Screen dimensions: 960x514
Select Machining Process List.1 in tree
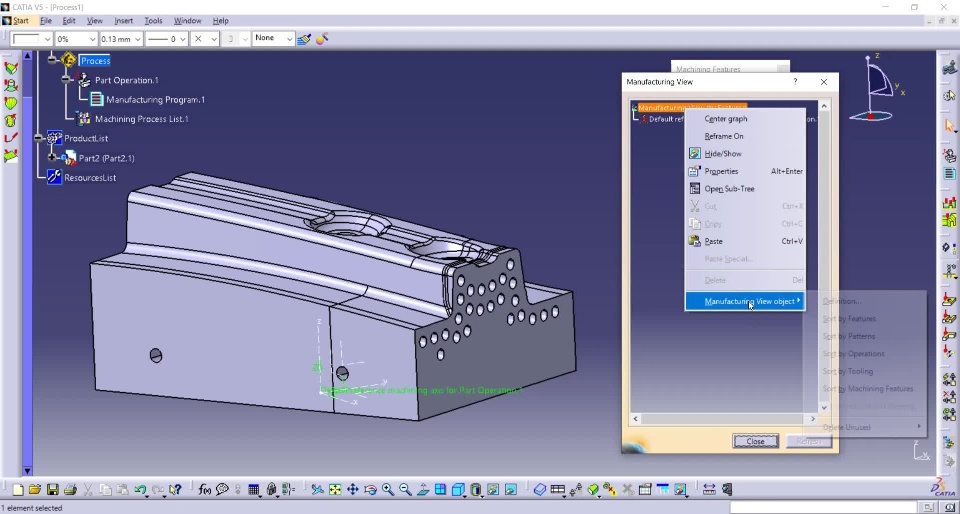coord(141,119)
